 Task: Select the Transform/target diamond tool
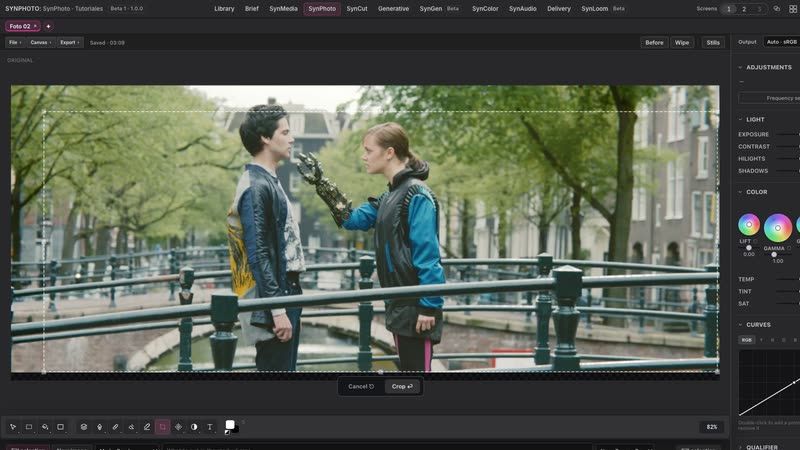click(179, 427)
